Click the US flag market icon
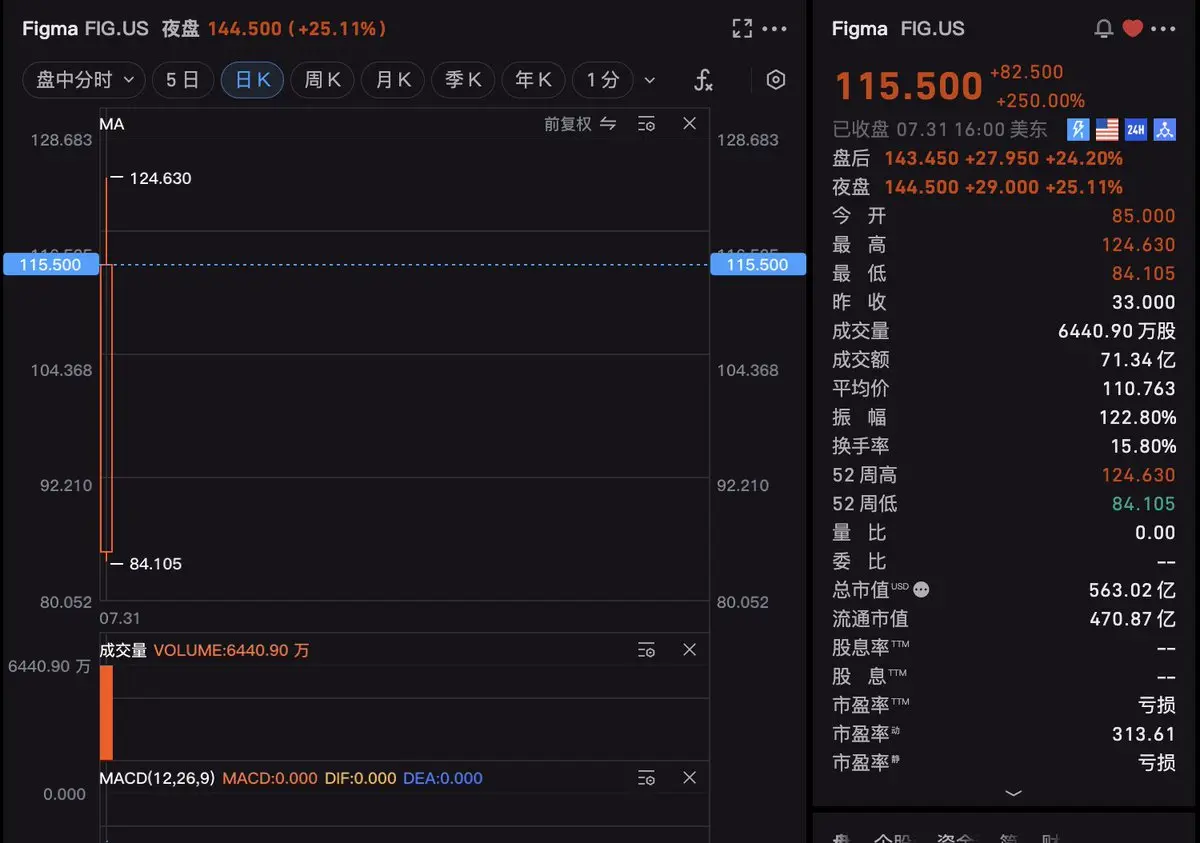Screen dimensions: 1200x843 coord(1107,129)
